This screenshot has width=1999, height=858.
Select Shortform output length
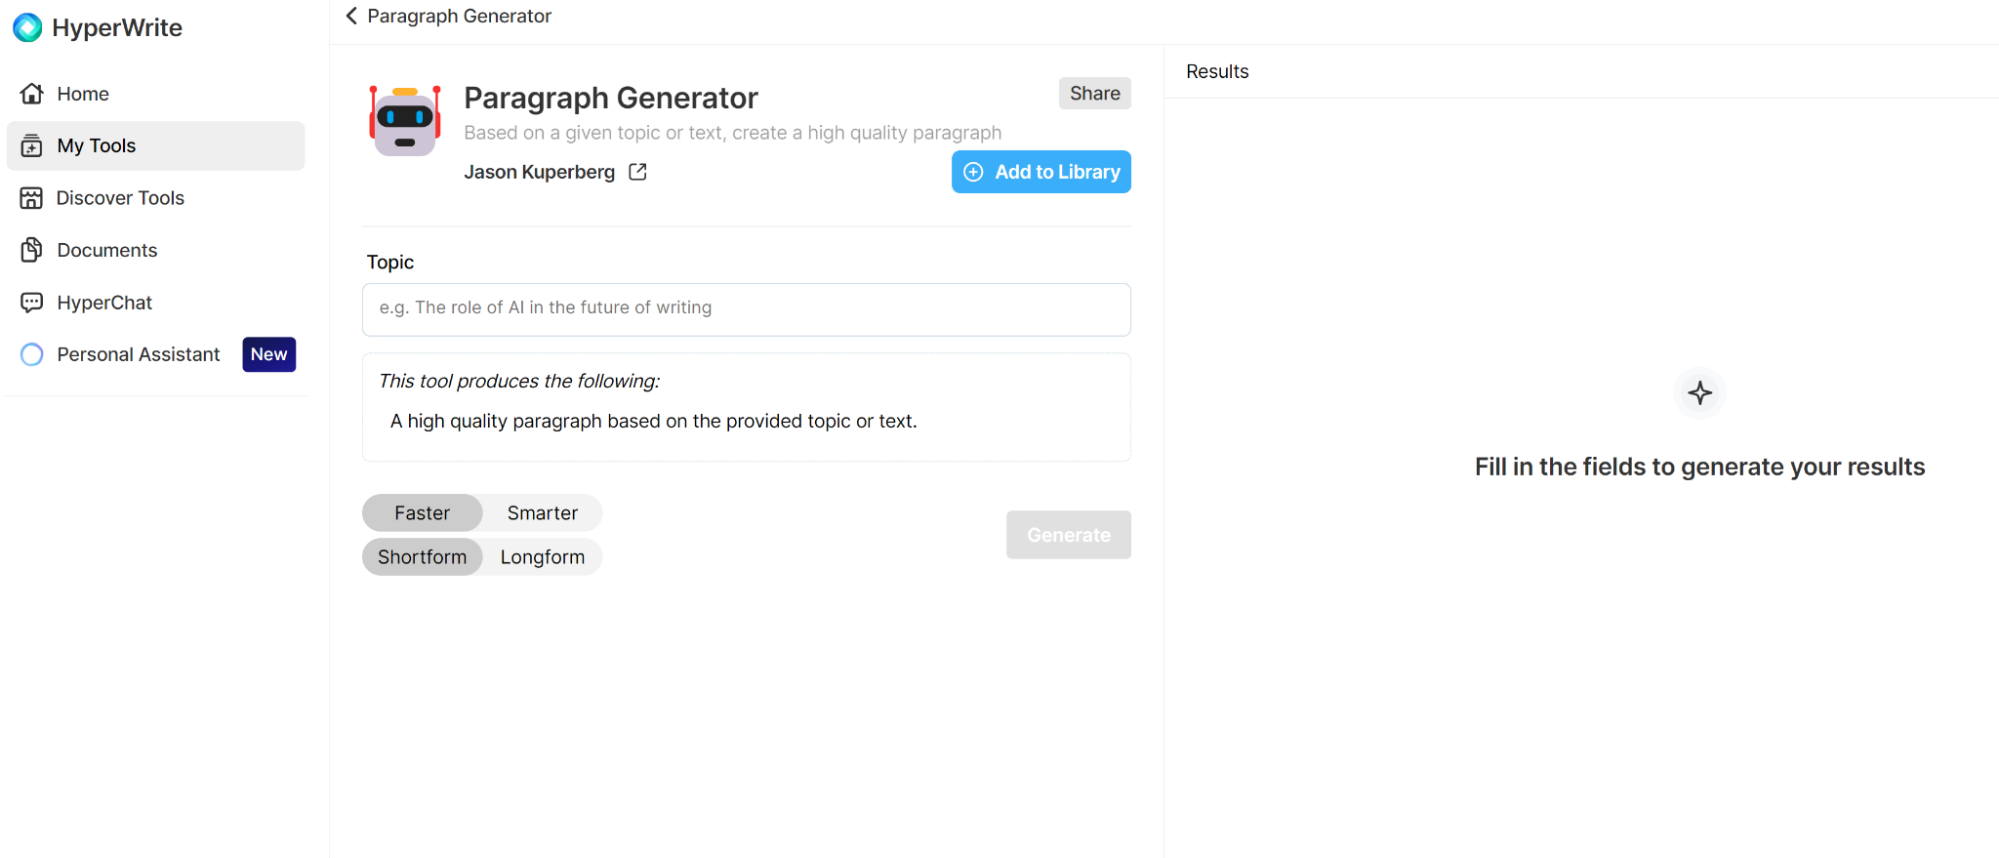pos(422,557)
